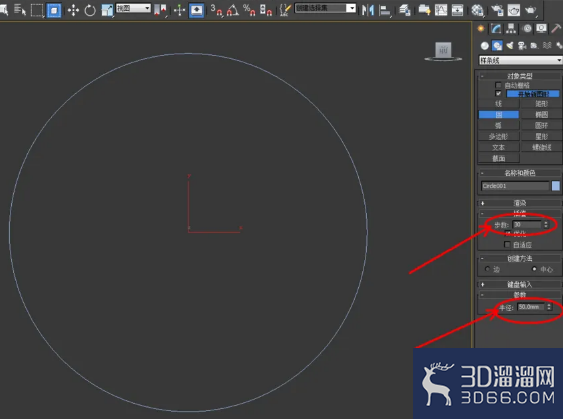Open the Graphite ribbon toggle icon
The height and width of the screenshot is (419, 563).
(424, 10)
